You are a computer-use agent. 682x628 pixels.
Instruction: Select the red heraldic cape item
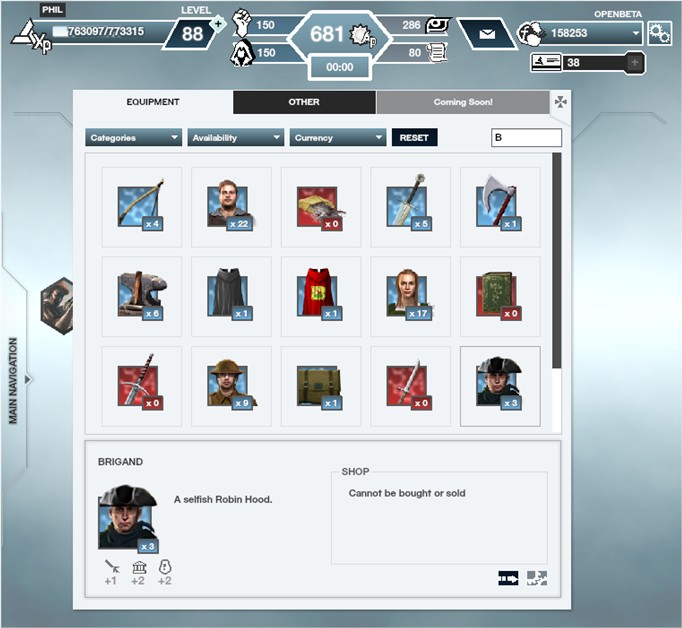tap(321, 297)
